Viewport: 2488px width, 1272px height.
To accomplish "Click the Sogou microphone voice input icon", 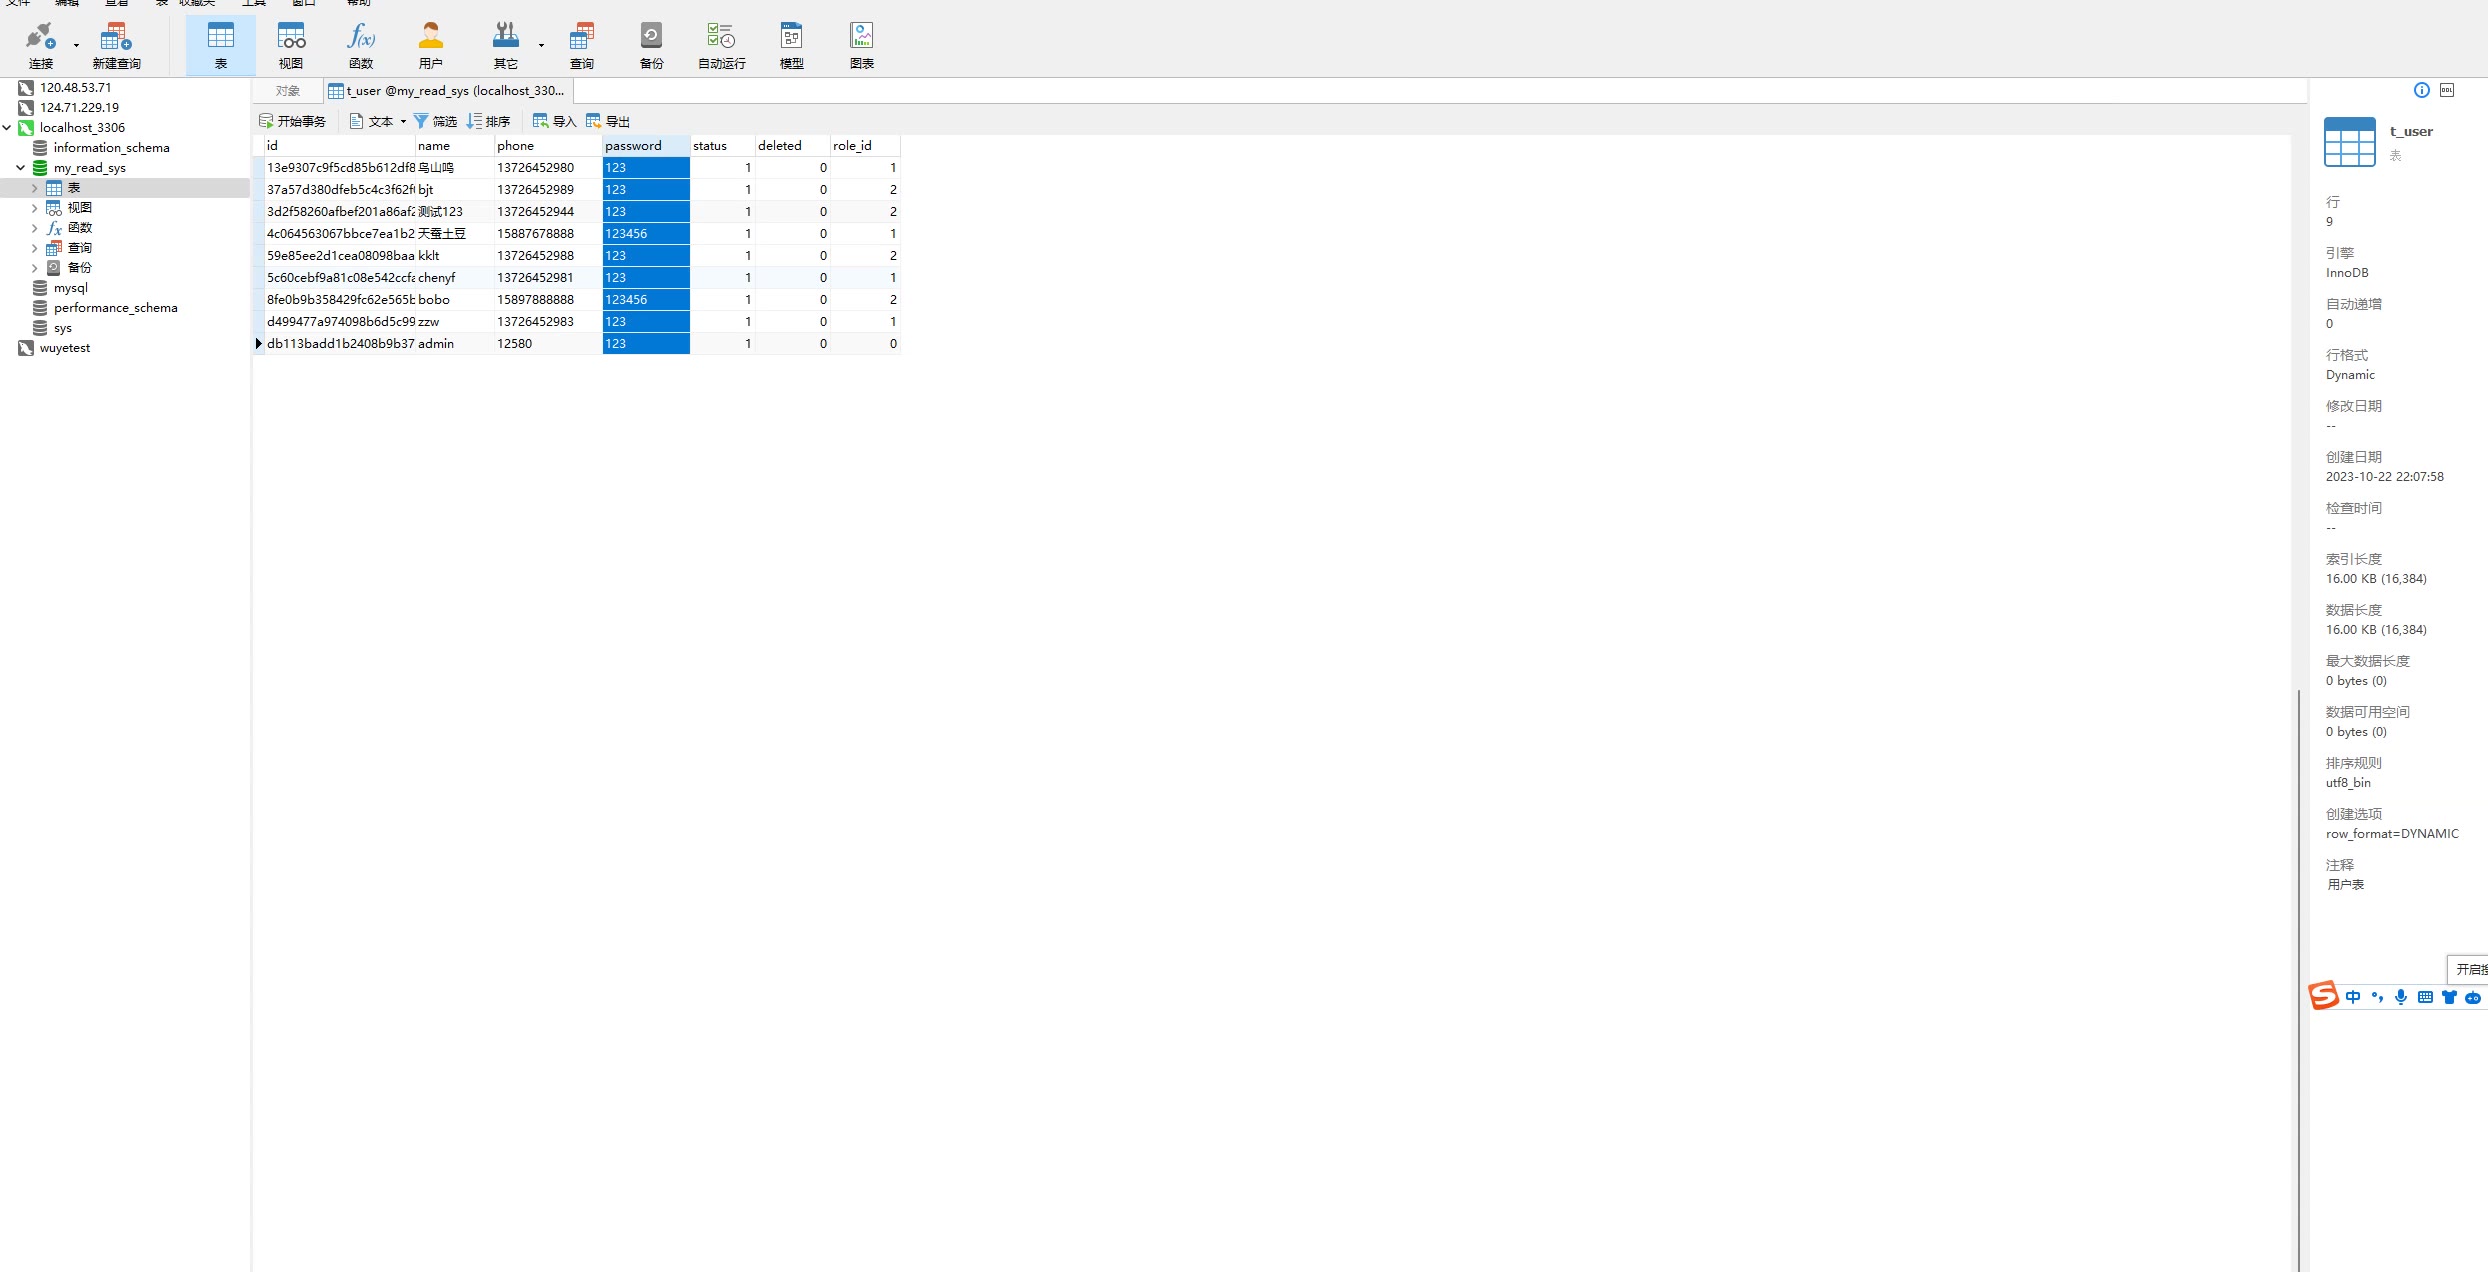I will (2401, 997).
